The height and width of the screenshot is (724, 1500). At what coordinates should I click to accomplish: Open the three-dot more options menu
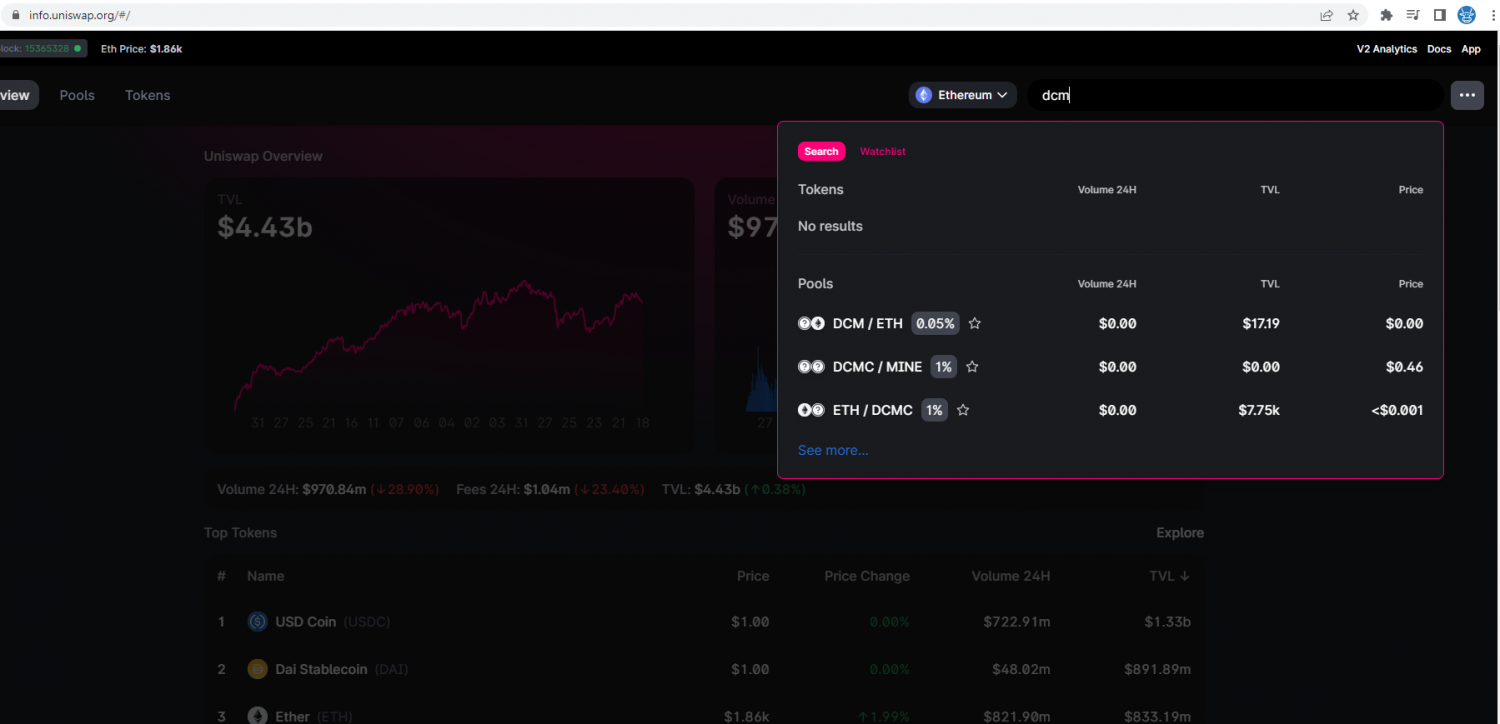pyautogui.click(x=1467, y=95)
